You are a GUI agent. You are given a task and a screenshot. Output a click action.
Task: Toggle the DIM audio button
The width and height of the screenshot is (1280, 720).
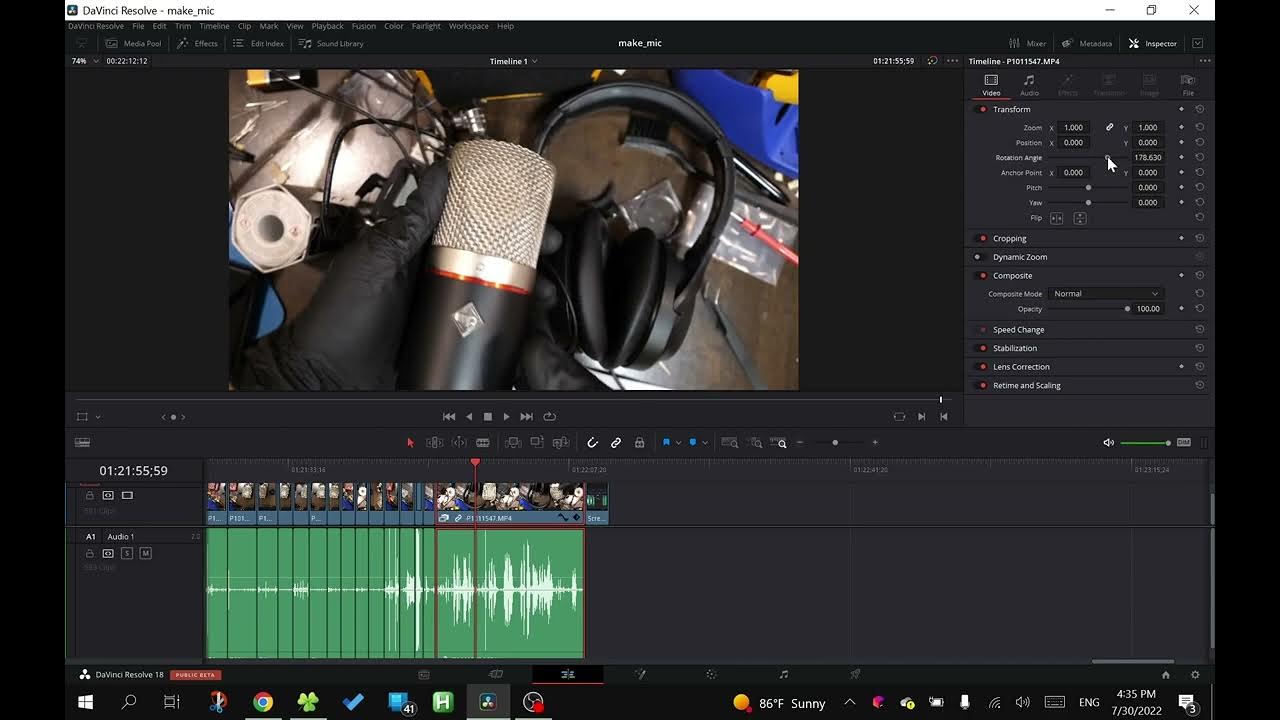tap(1184, 442)
